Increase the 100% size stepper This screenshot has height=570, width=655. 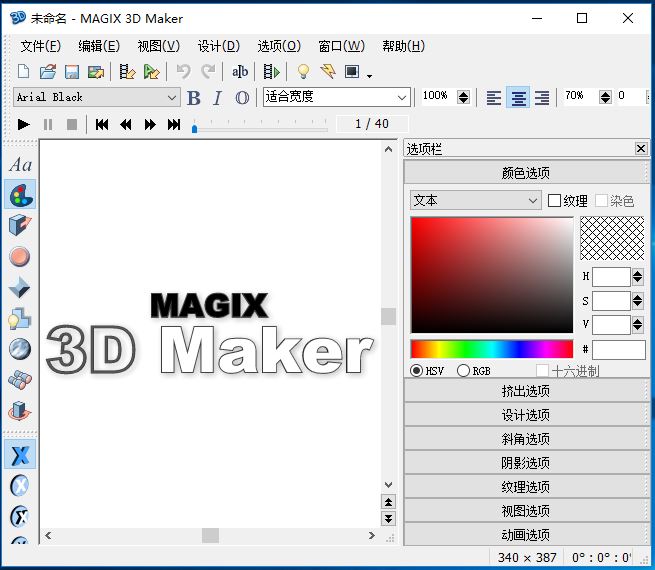pos(463,94)
